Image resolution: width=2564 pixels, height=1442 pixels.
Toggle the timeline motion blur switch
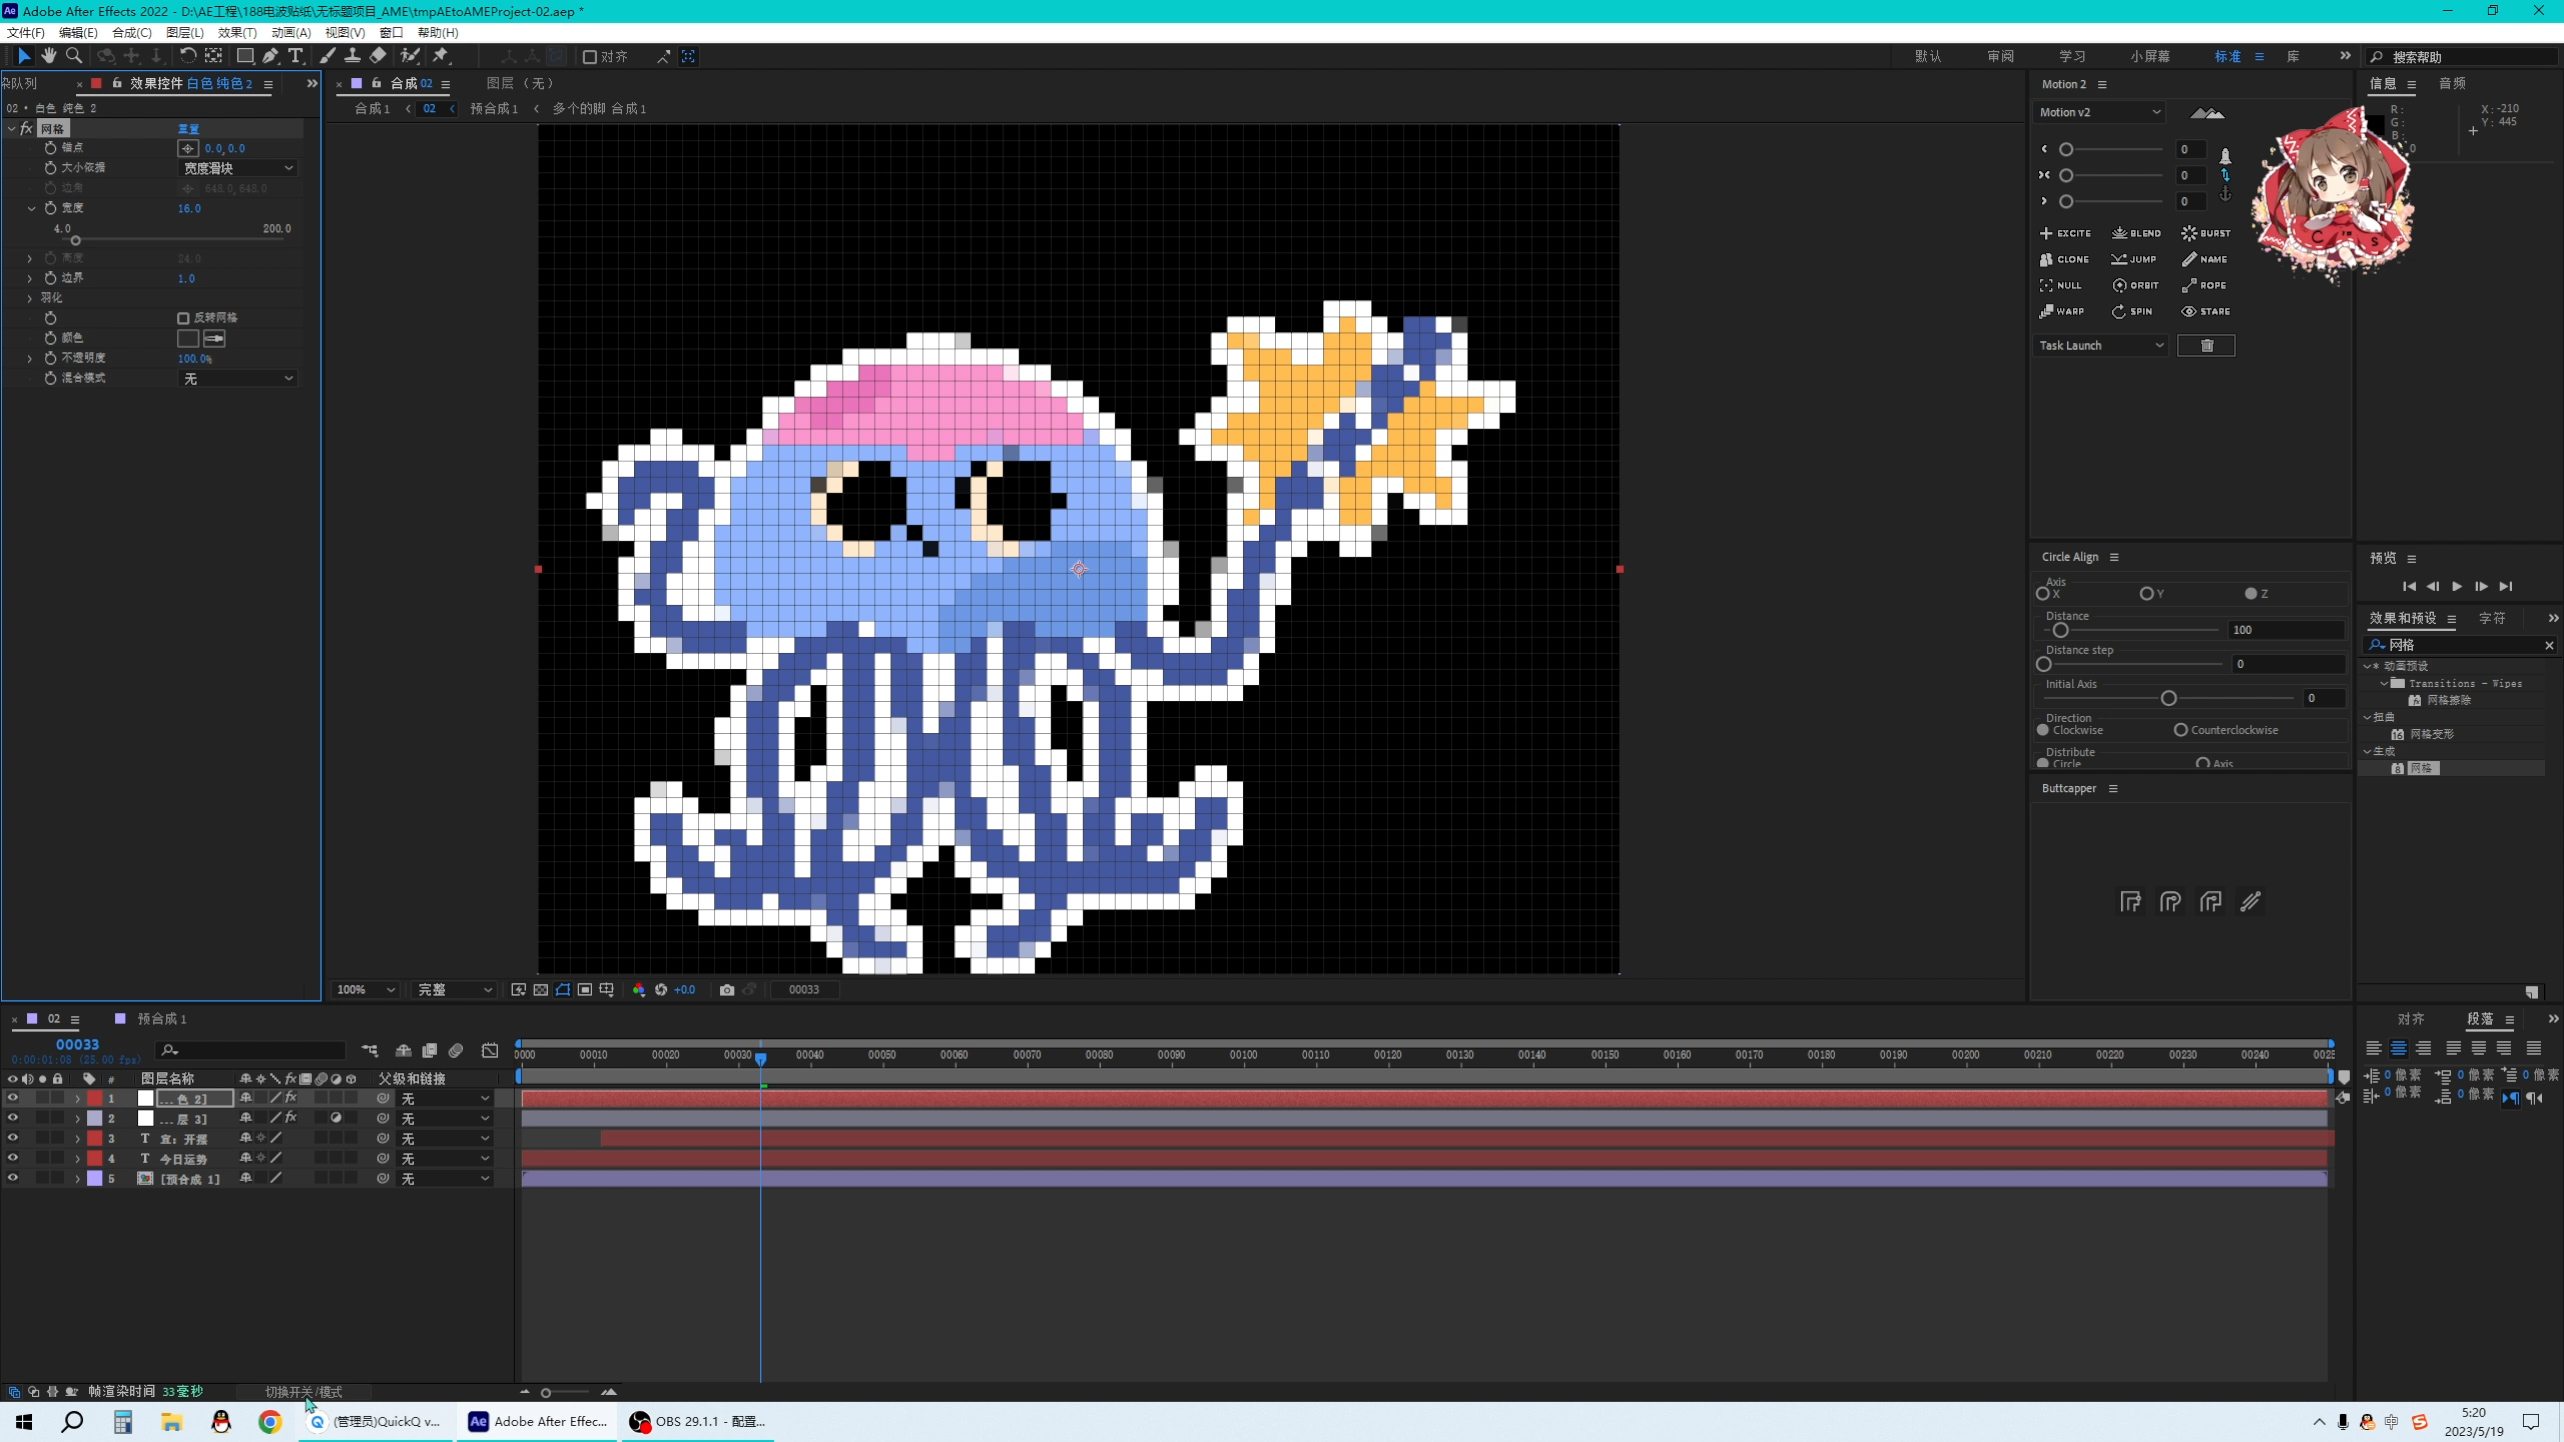click(x=456, y=1051)
